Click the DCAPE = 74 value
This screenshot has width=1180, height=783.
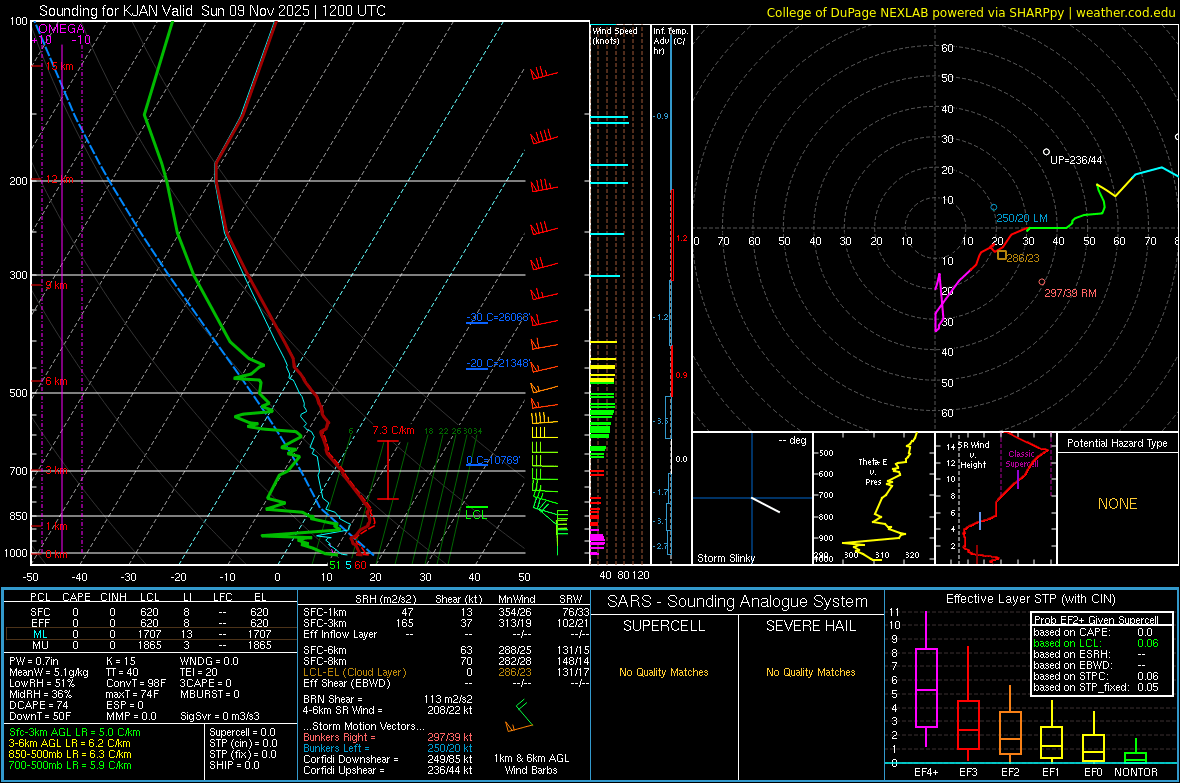[38, 705]
